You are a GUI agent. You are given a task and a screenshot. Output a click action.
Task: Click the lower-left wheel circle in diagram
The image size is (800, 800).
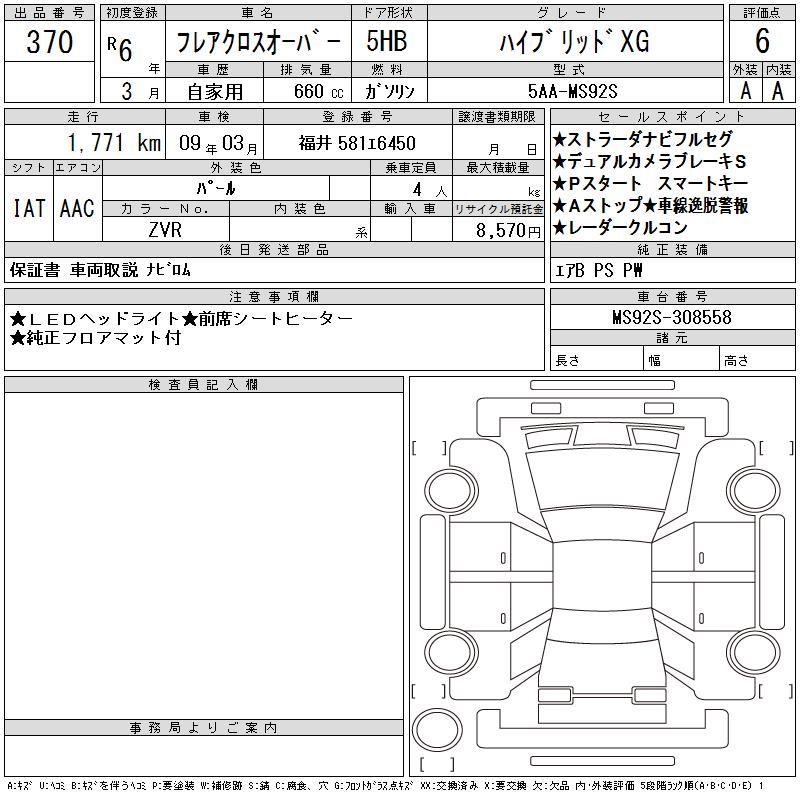[451, 652]
